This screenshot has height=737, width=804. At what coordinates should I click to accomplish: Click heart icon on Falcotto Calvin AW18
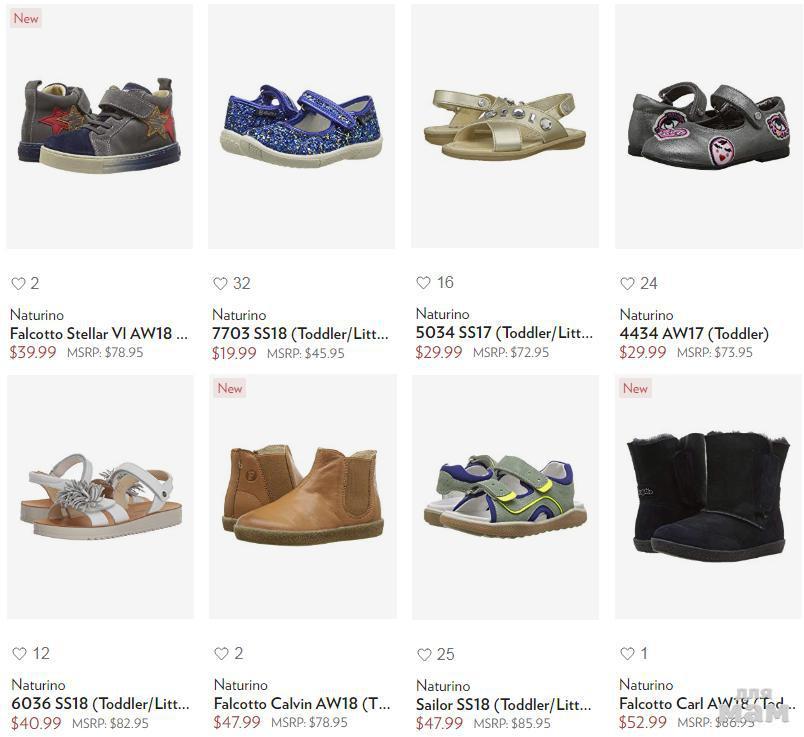coord(222,653)
